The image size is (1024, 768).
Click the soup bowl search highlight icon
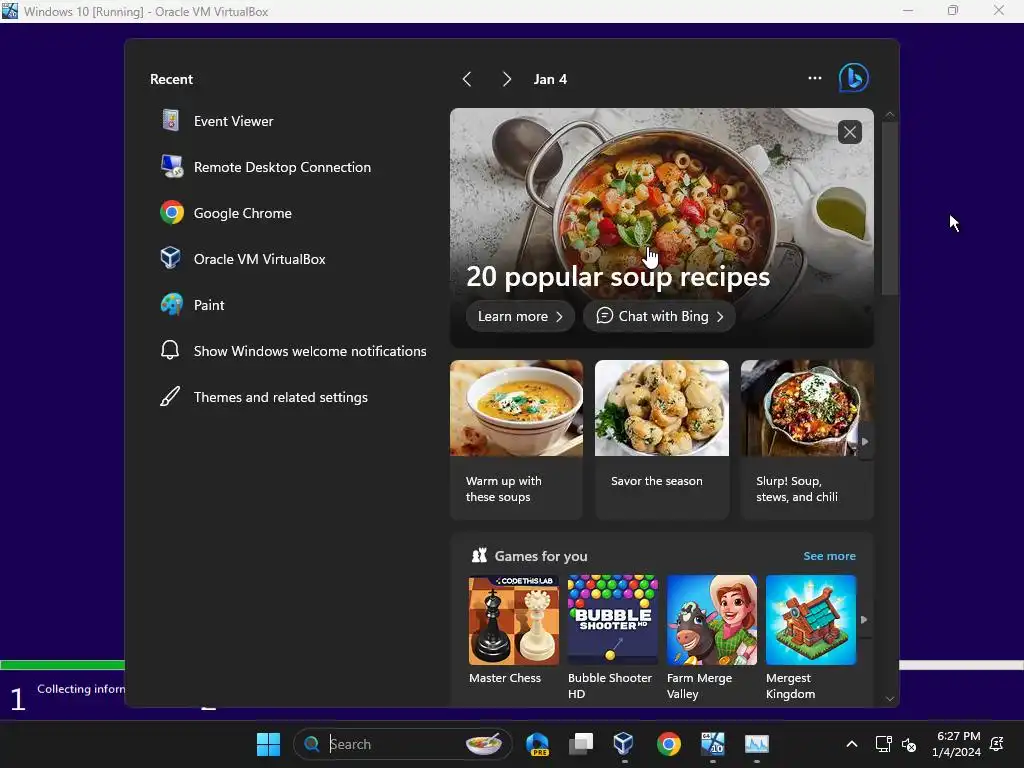click(x=483, y=744)
